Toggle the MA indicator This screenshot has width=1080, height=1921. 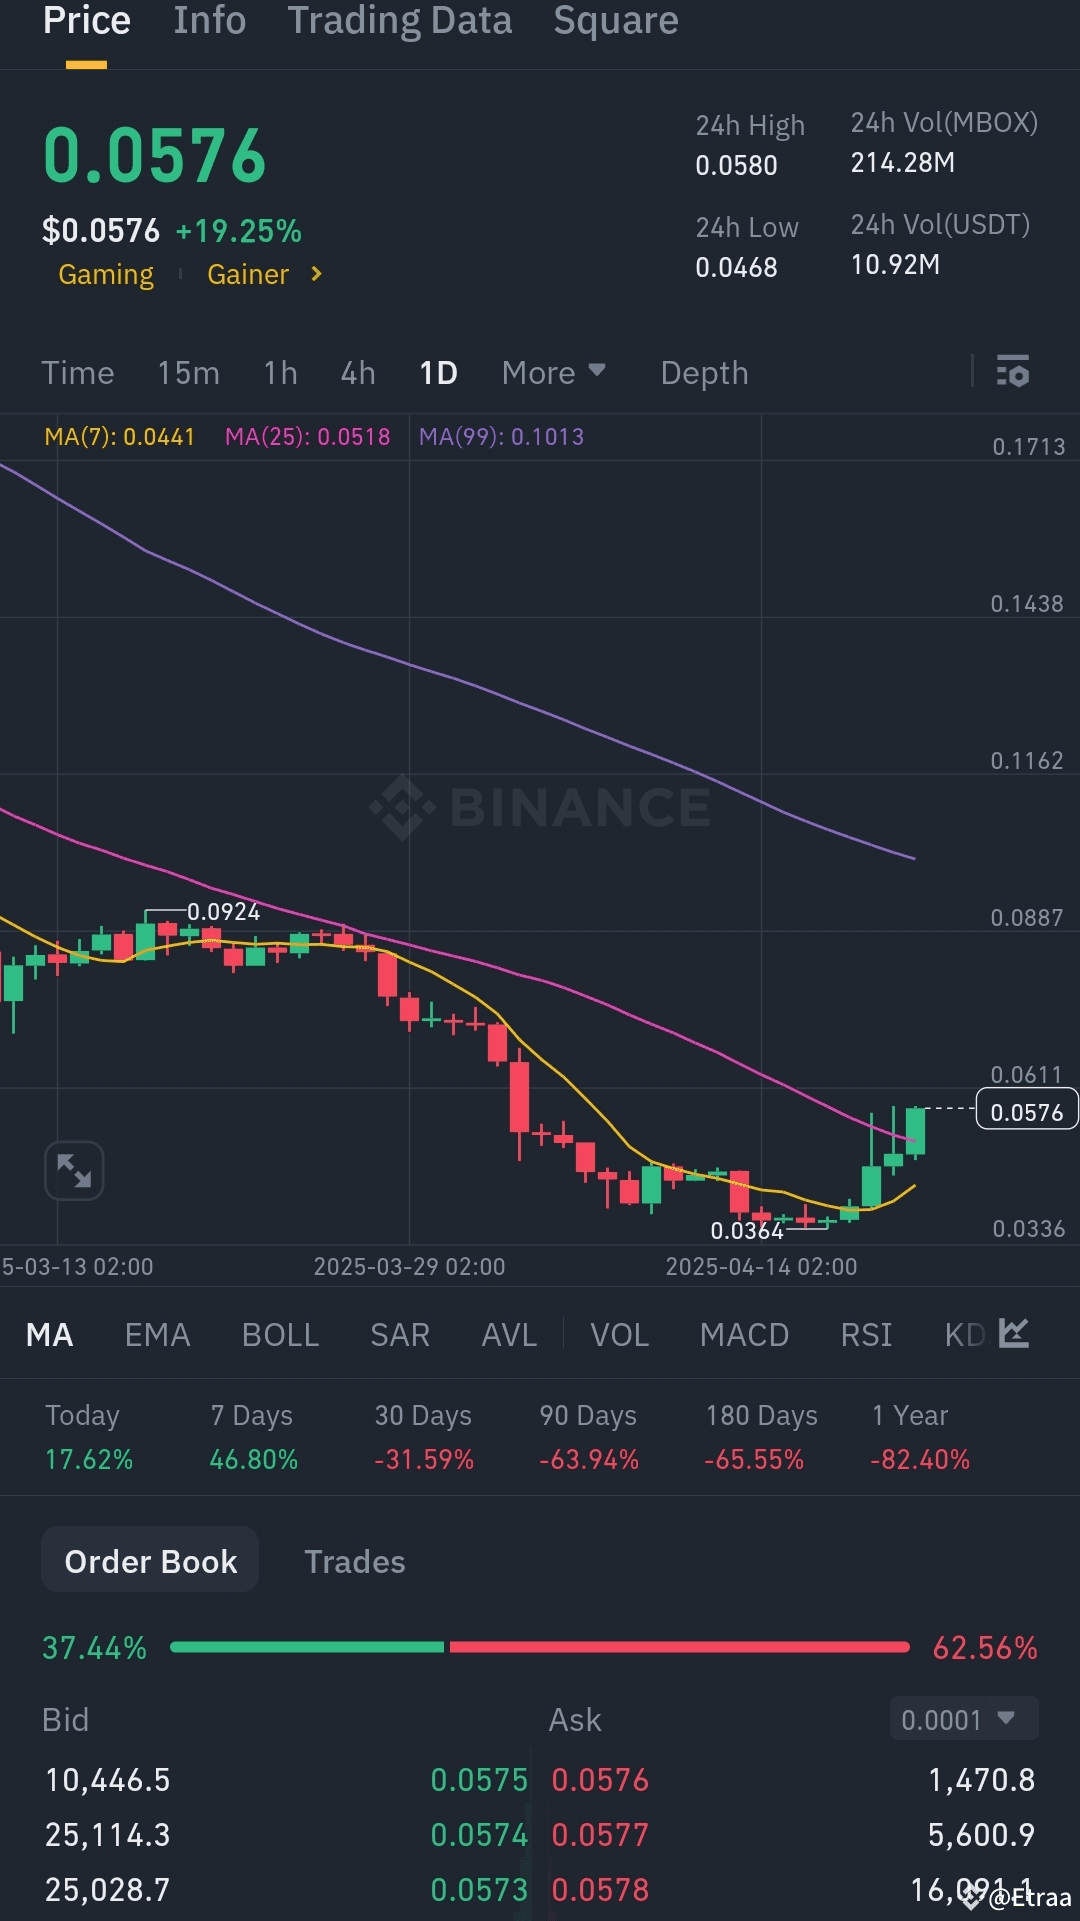(x=50, y=1335)
